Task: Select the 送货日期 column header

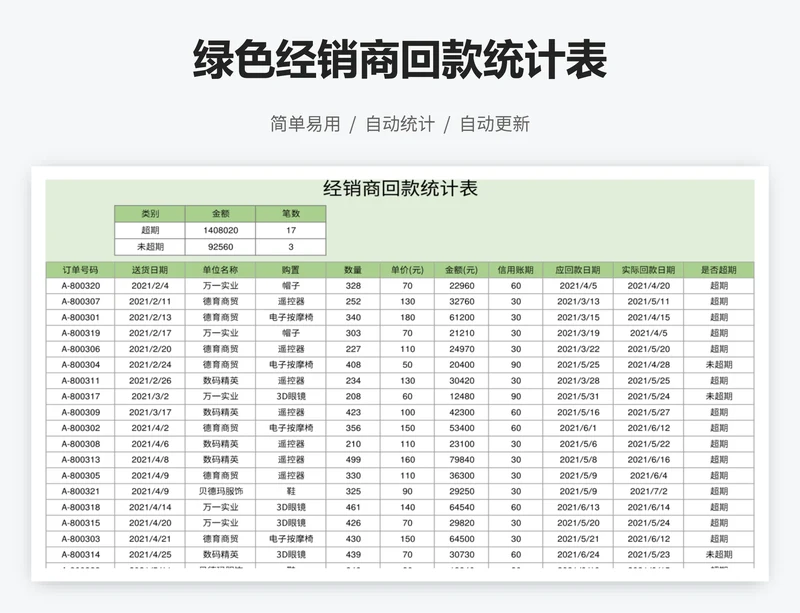Action: (150, 270)
